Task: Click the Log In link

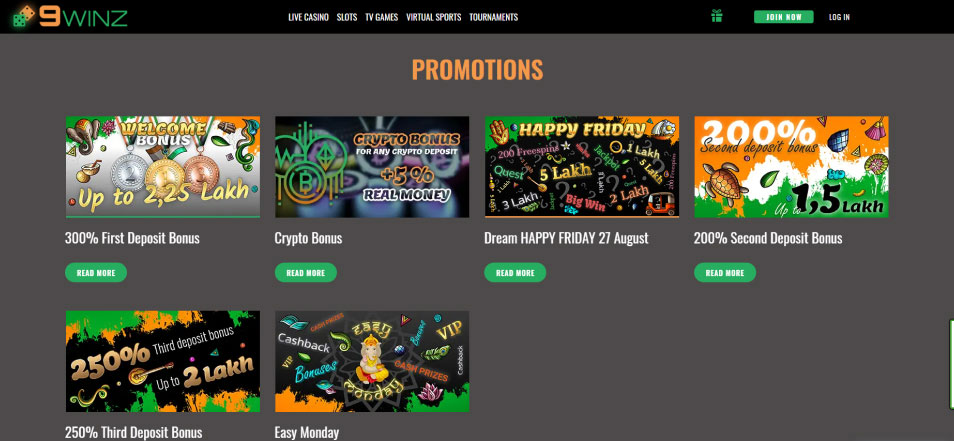Action: [x=839, y=17]
